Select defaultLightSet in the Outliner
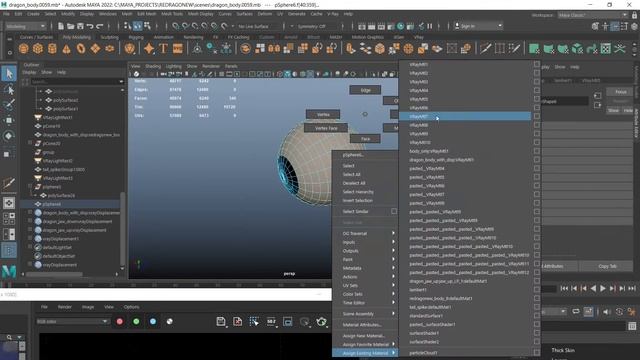Viewport: 640px width, 360px height. pyautogui.click(x=57, y=247)
